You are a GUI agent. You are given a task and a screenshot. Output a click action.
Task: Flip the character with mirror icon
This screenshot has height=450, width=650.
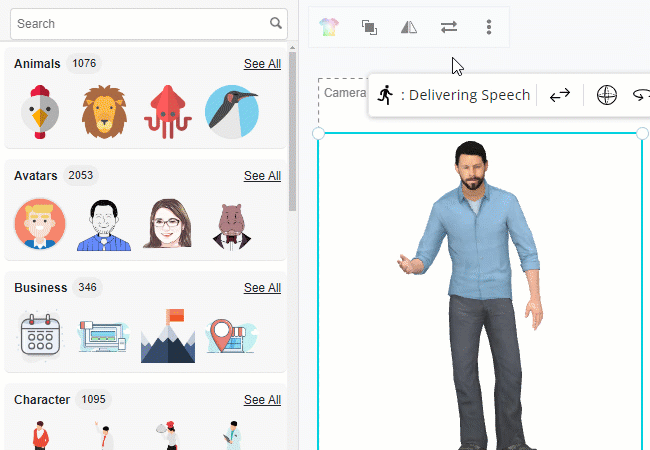click(x=409, y=27)
